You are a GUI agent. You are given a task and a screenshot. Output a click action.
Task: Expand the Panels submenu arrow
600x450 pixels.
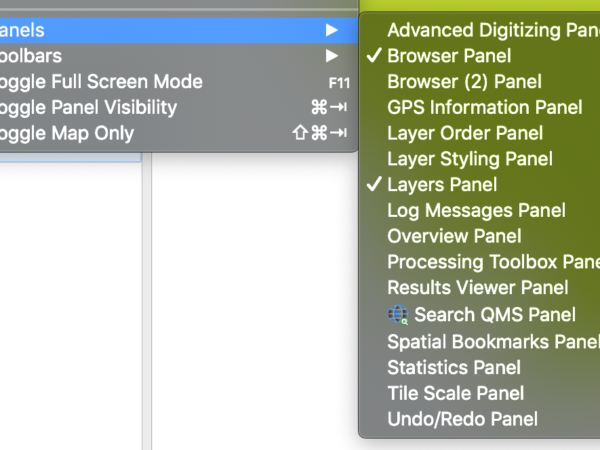pos(332,30)
